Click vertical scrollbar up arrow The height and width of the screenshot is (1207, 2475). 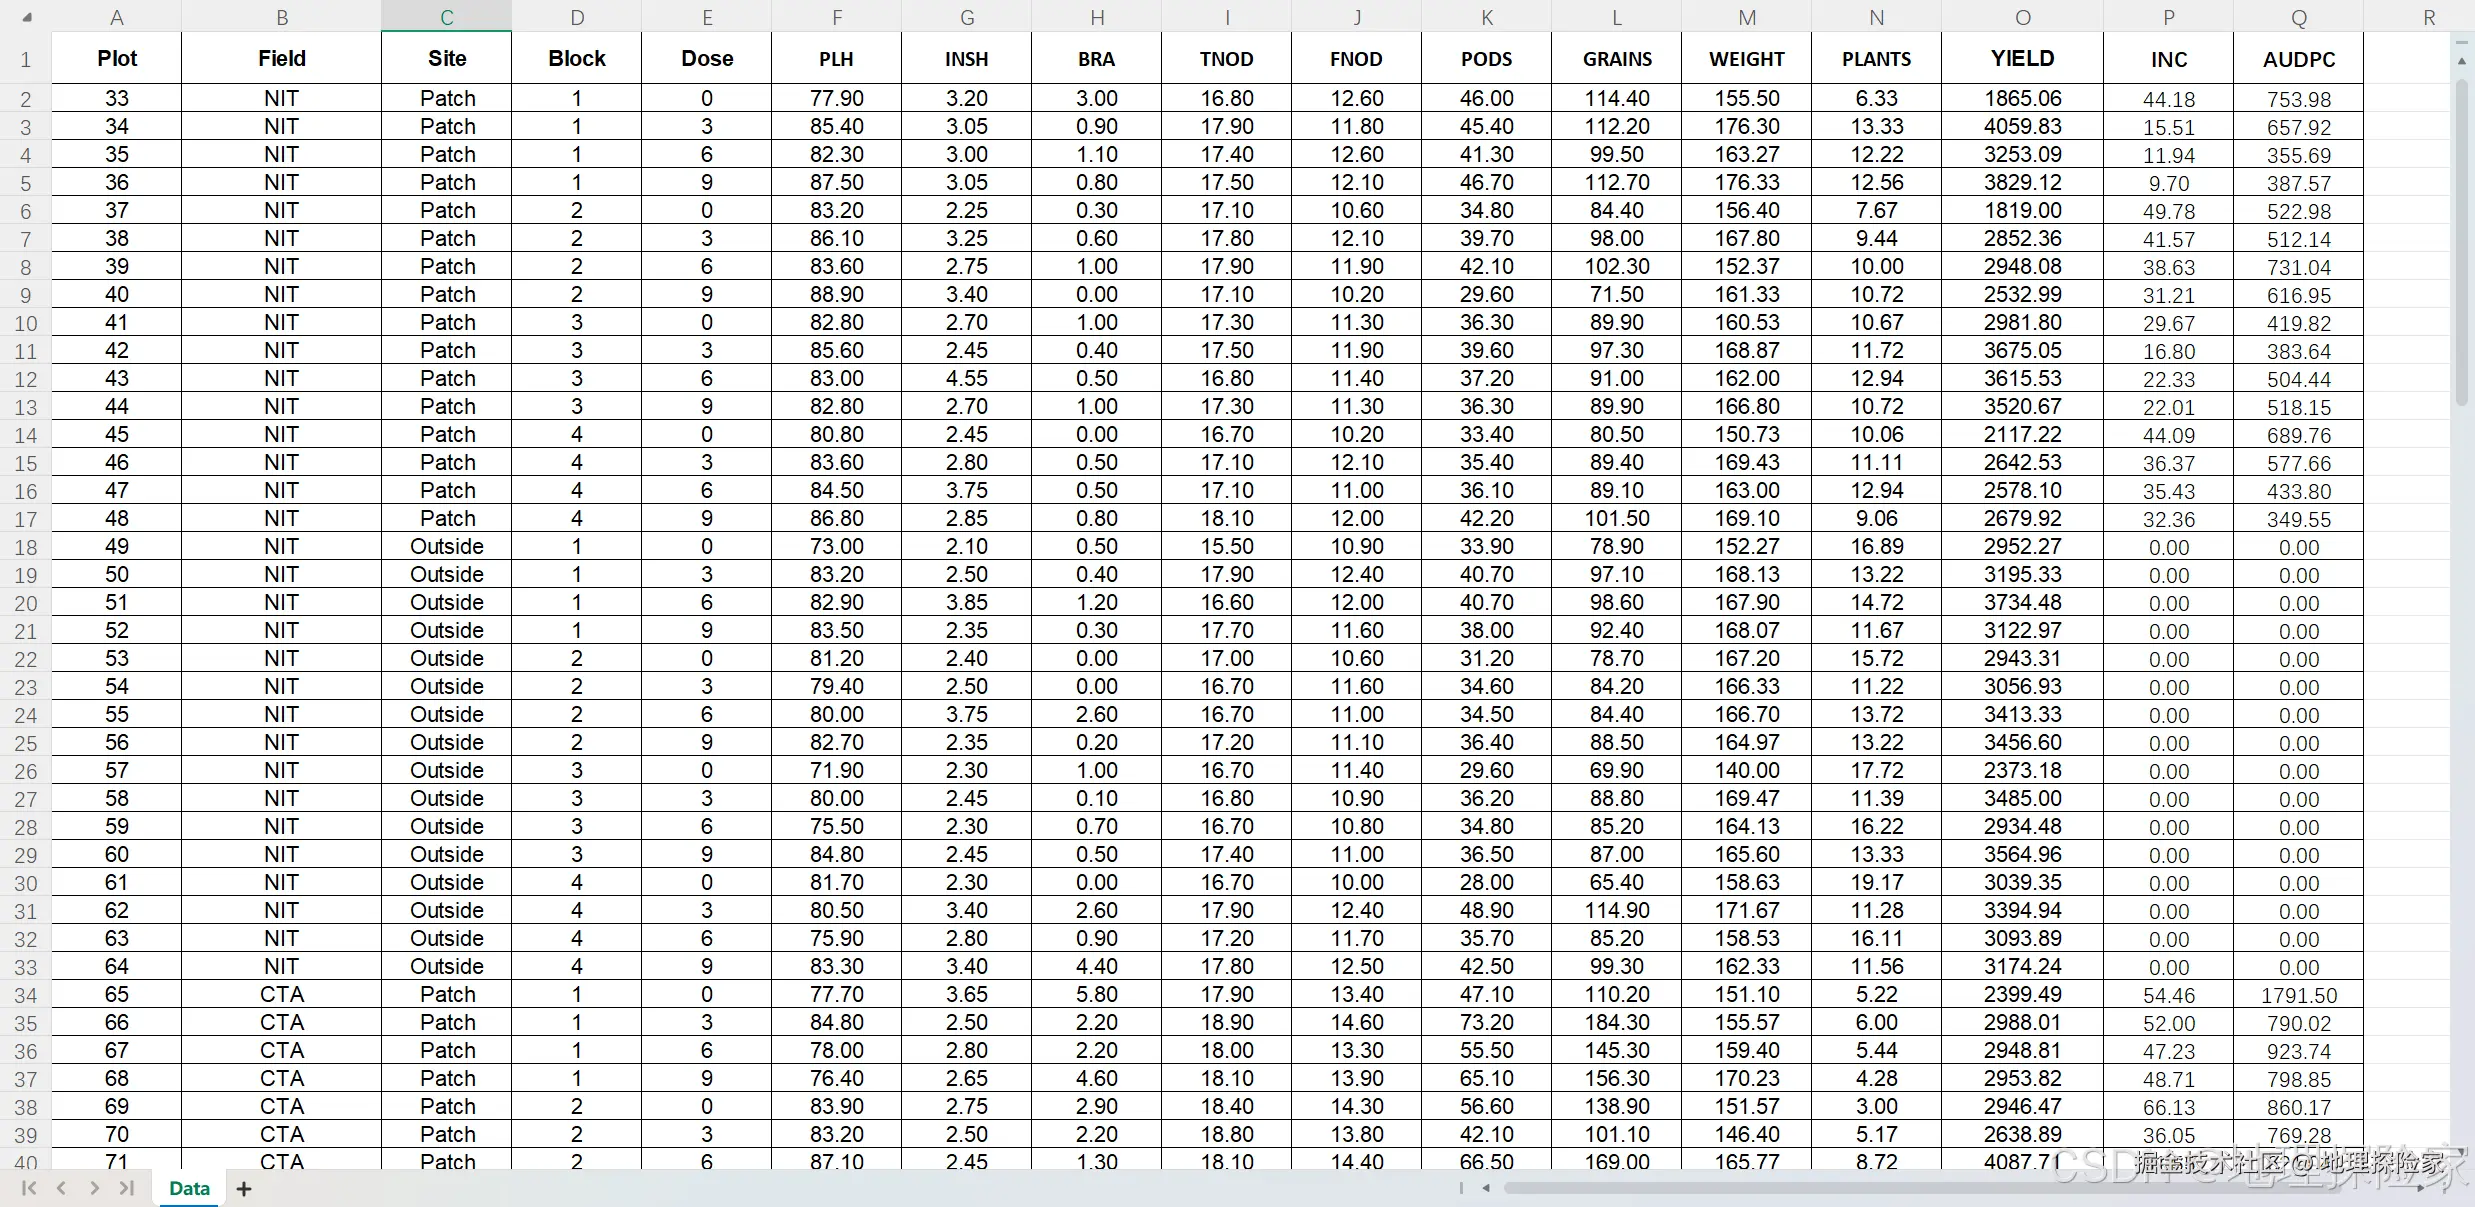2462,61
